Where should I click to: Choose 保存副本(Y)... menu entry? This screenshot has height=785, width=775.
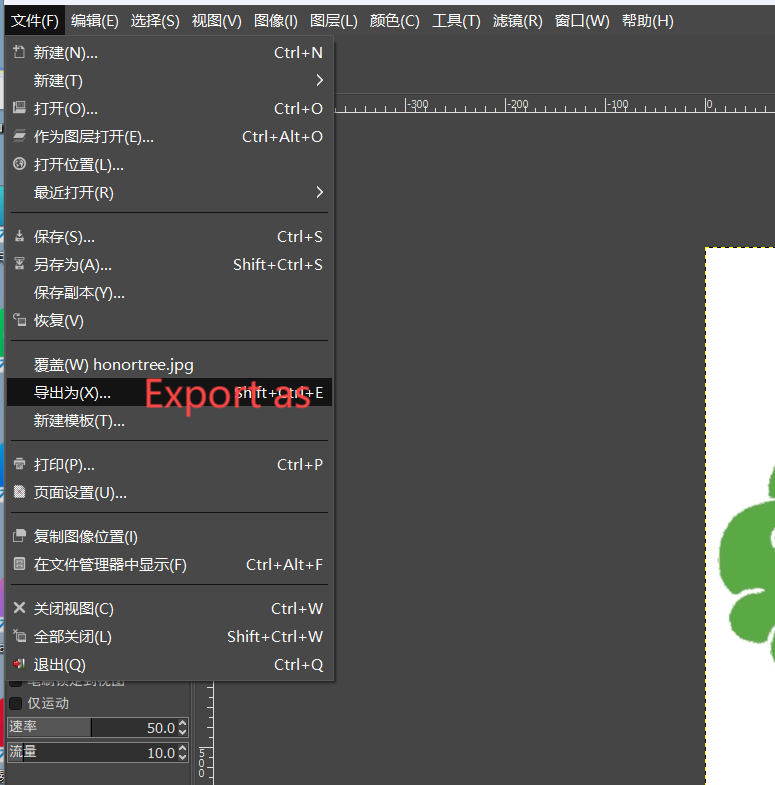point(169,292)
